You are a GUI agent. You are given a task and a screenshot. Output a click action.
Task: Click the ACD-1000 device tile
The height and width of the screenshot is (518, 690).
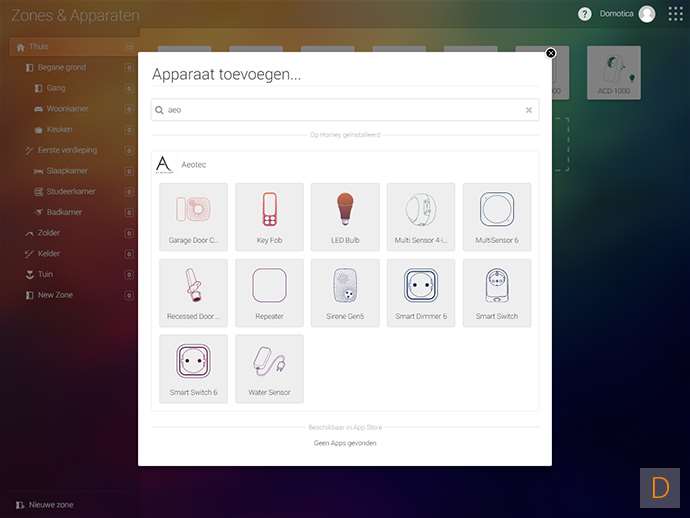614,73
